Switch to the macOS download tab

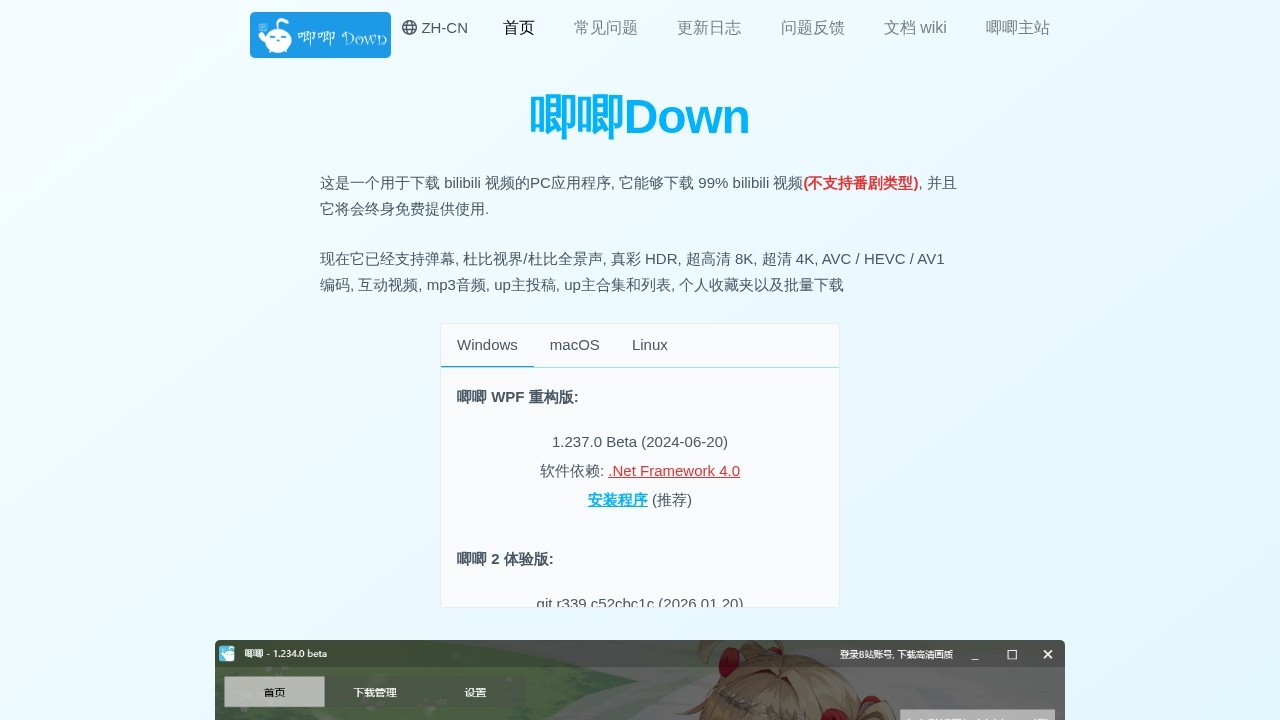[x=574, y=345]
